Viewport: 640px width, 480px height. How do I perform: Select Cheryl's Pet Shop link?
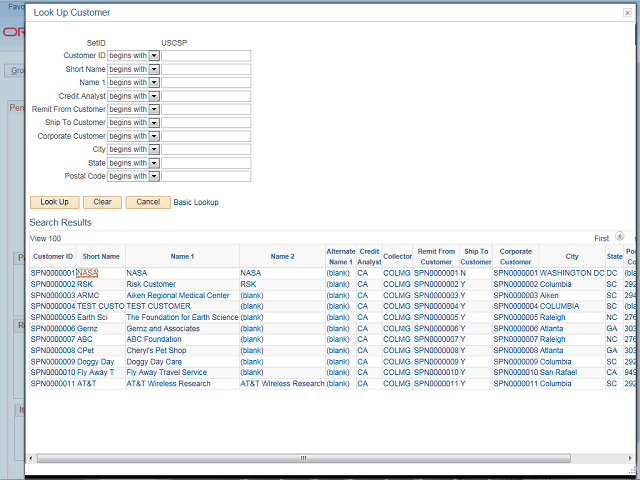(156, 351)
